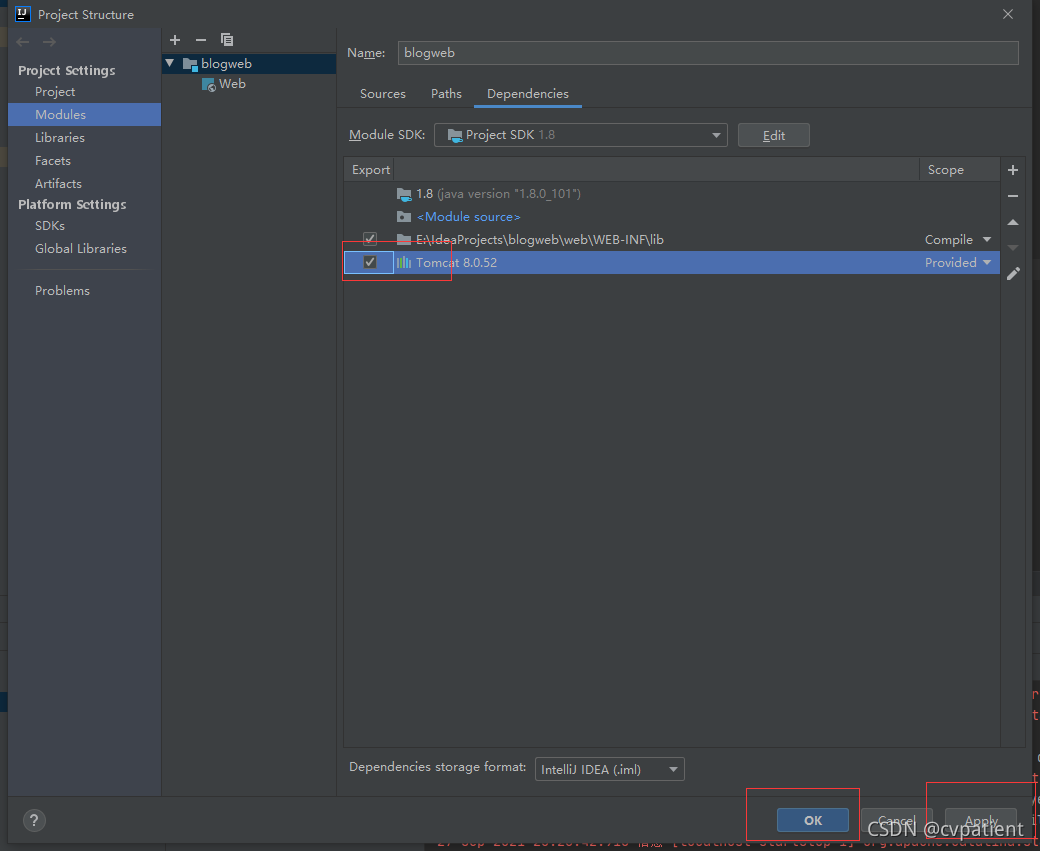Open help with the question mark icon
Image resolution: width=1040 pixels, height=851 pixels.
pyautogui.click(x=34, y=820)
